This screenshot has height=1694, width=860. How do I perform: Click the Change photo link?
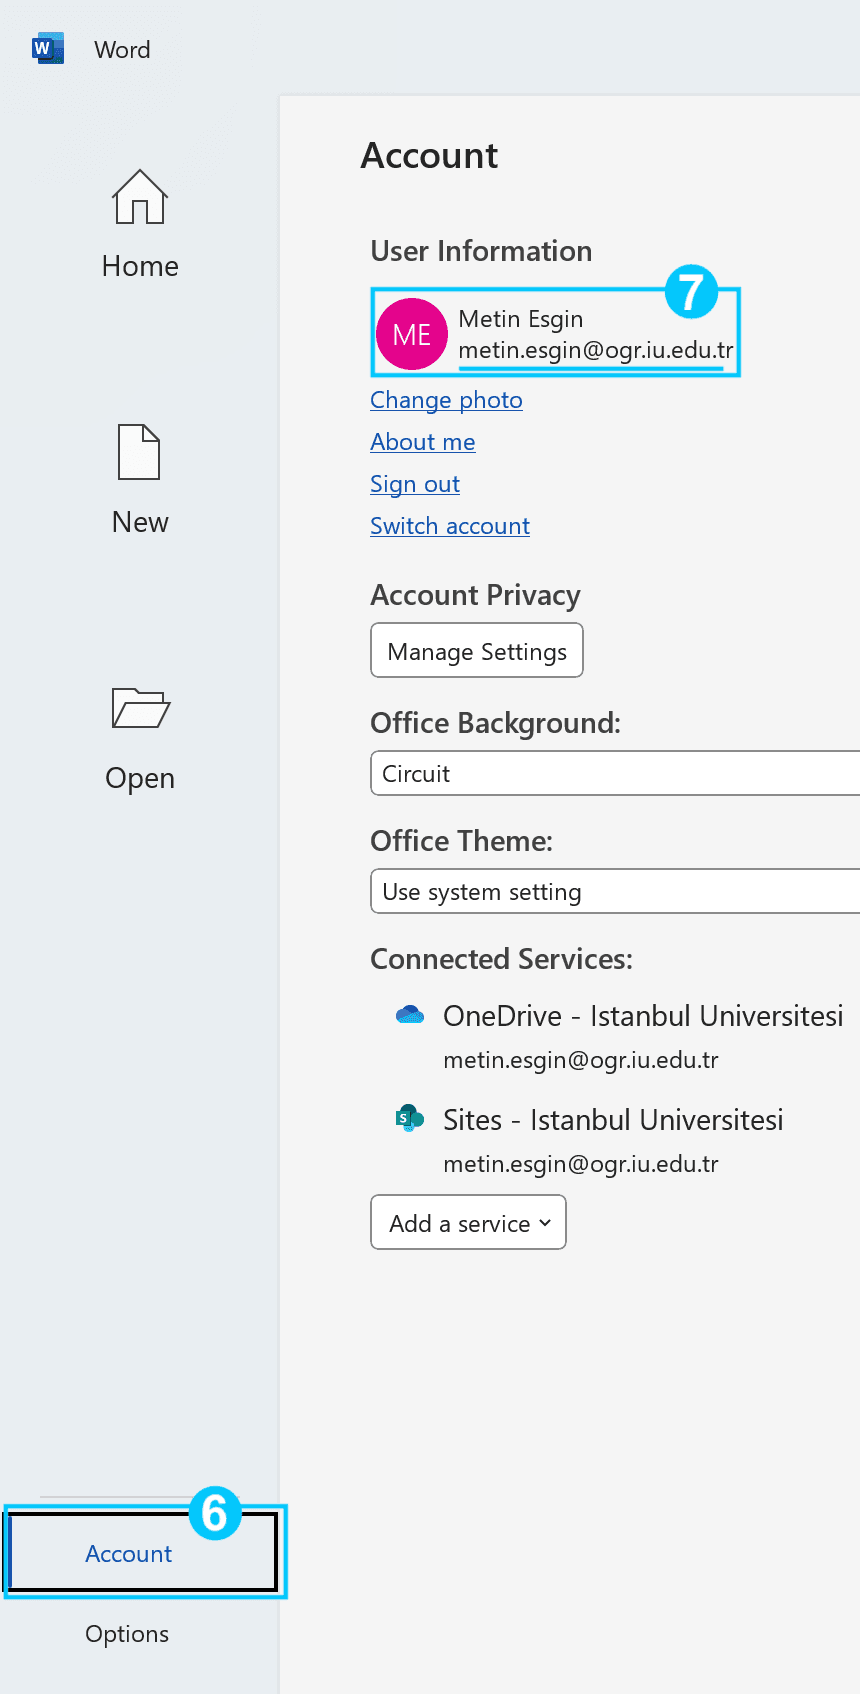(446, 400)
